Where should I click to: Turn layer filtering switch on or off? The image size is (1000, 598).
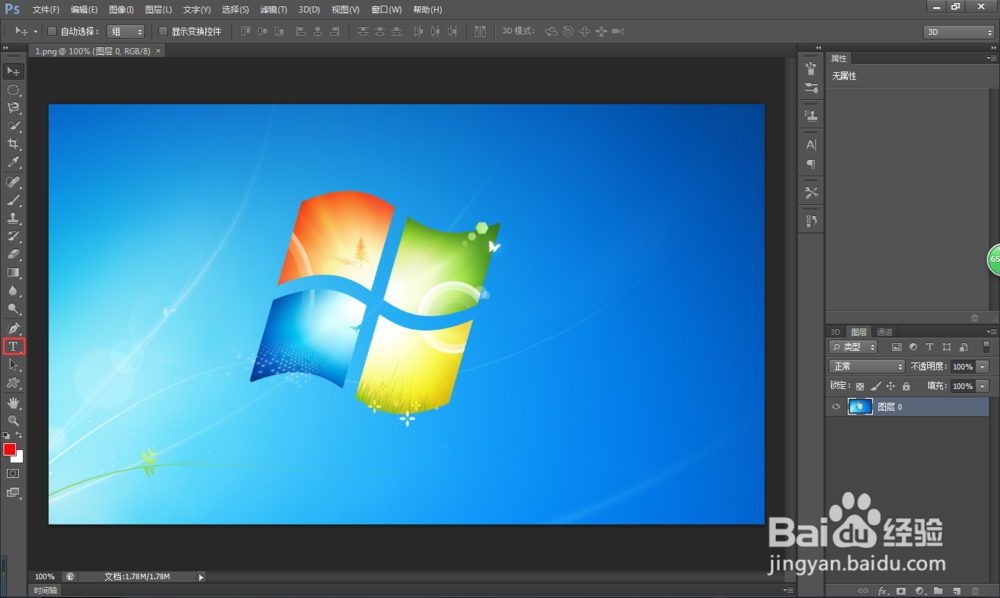(x=986, y=347)
